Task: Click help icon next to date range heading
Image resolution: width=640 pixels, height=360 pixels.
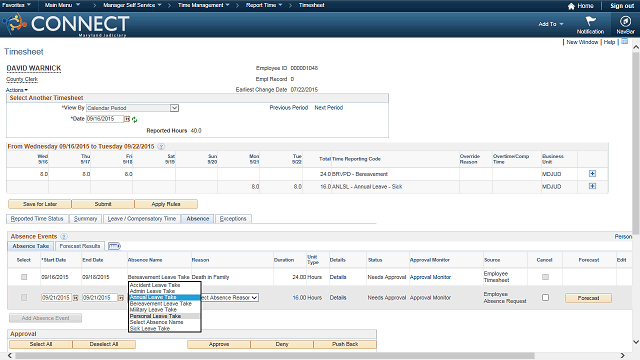Action: pos(161,147)
